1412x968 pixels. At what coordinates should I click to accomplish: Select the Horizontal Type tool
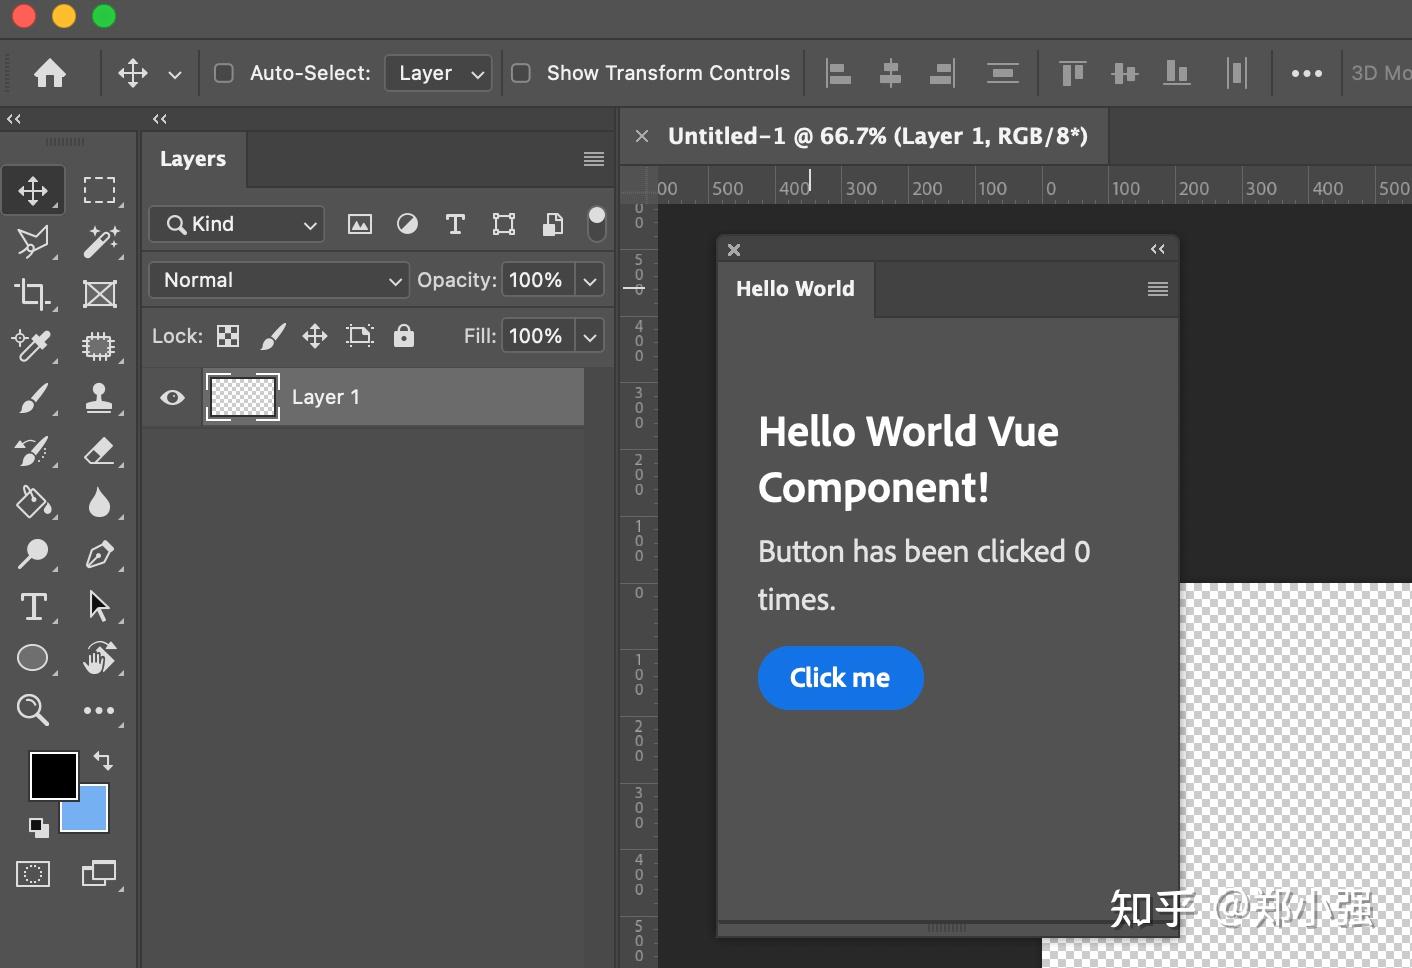32,606
